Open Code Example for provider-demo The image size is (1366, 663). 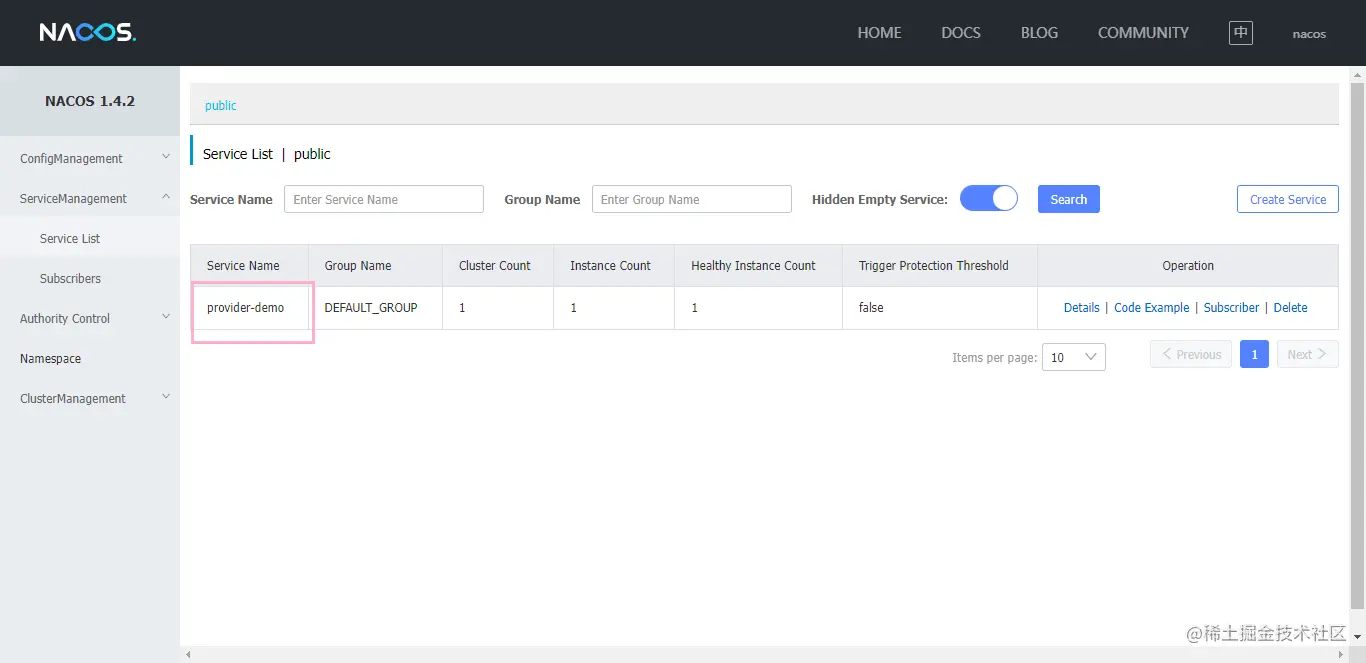[1151, 308]
